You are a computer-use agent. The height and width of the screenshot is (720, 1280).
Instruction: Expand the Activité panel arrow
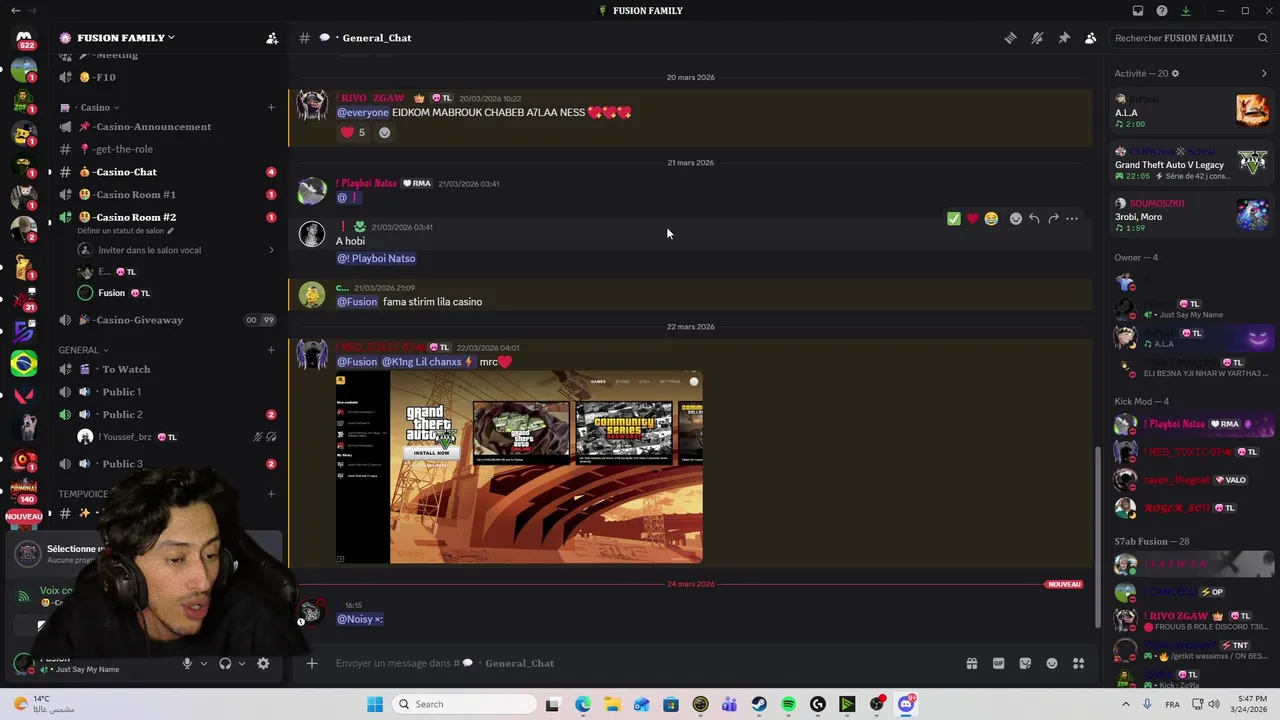click(1264, 73)
